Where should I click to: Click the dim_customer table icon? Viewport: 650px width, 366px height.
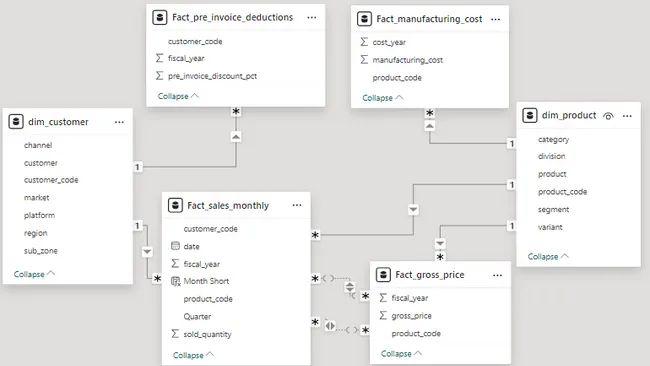pyautogui.click(x=16, y=122)
